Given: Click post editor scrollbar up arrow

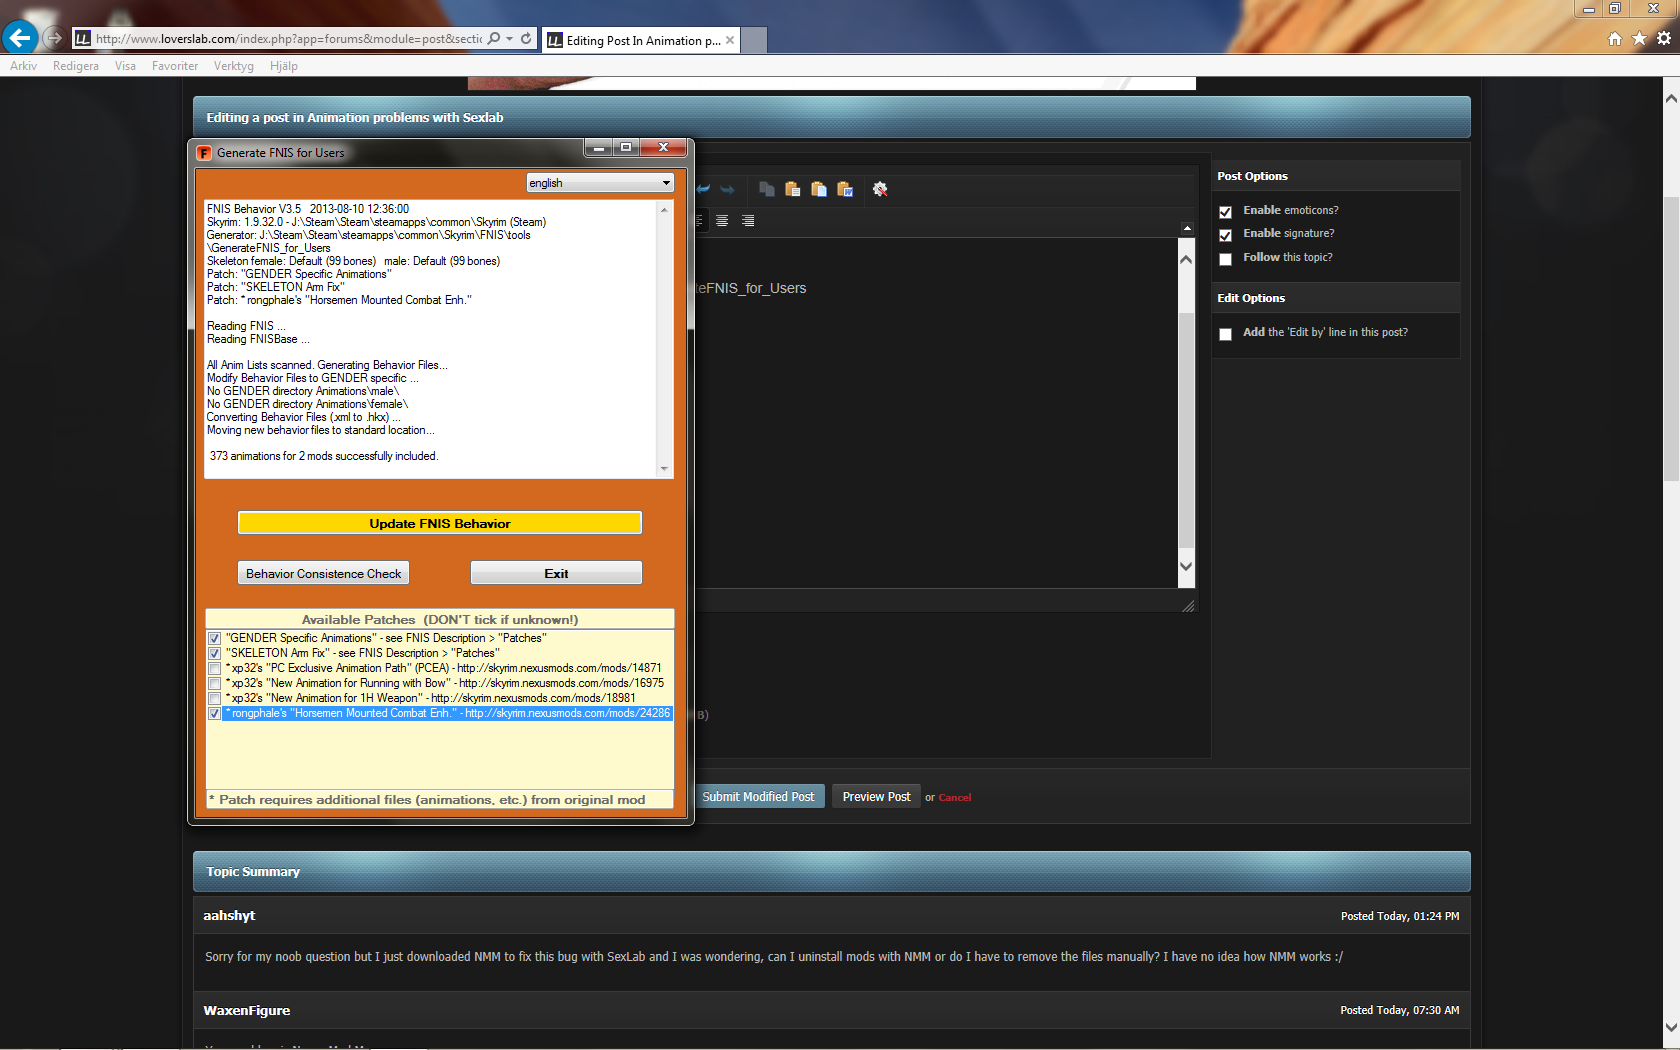Looking at the screenshot, I should click(1186, 259).
